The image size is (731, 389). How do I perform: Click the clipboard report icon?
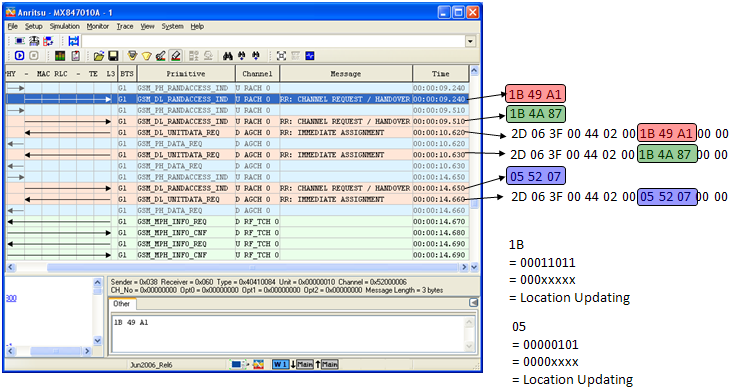tap(75, 56)
